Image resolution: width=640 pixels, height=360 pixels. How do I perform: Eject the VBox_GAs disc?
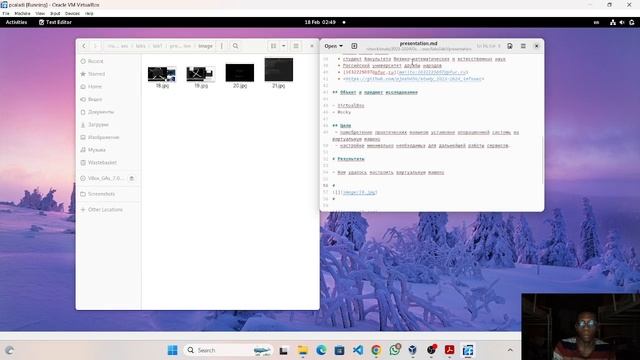click(131, 178)
